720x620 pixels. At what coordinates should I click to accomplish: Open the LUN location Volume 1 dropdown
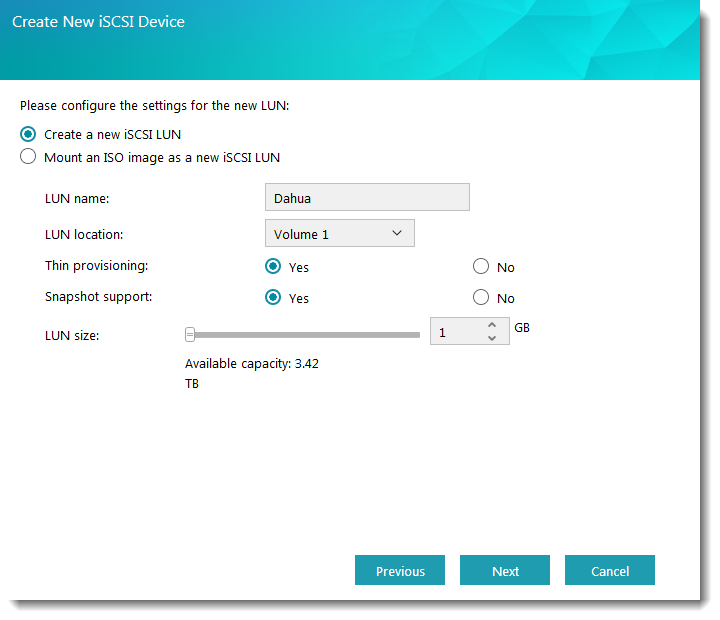click(338, 234)
